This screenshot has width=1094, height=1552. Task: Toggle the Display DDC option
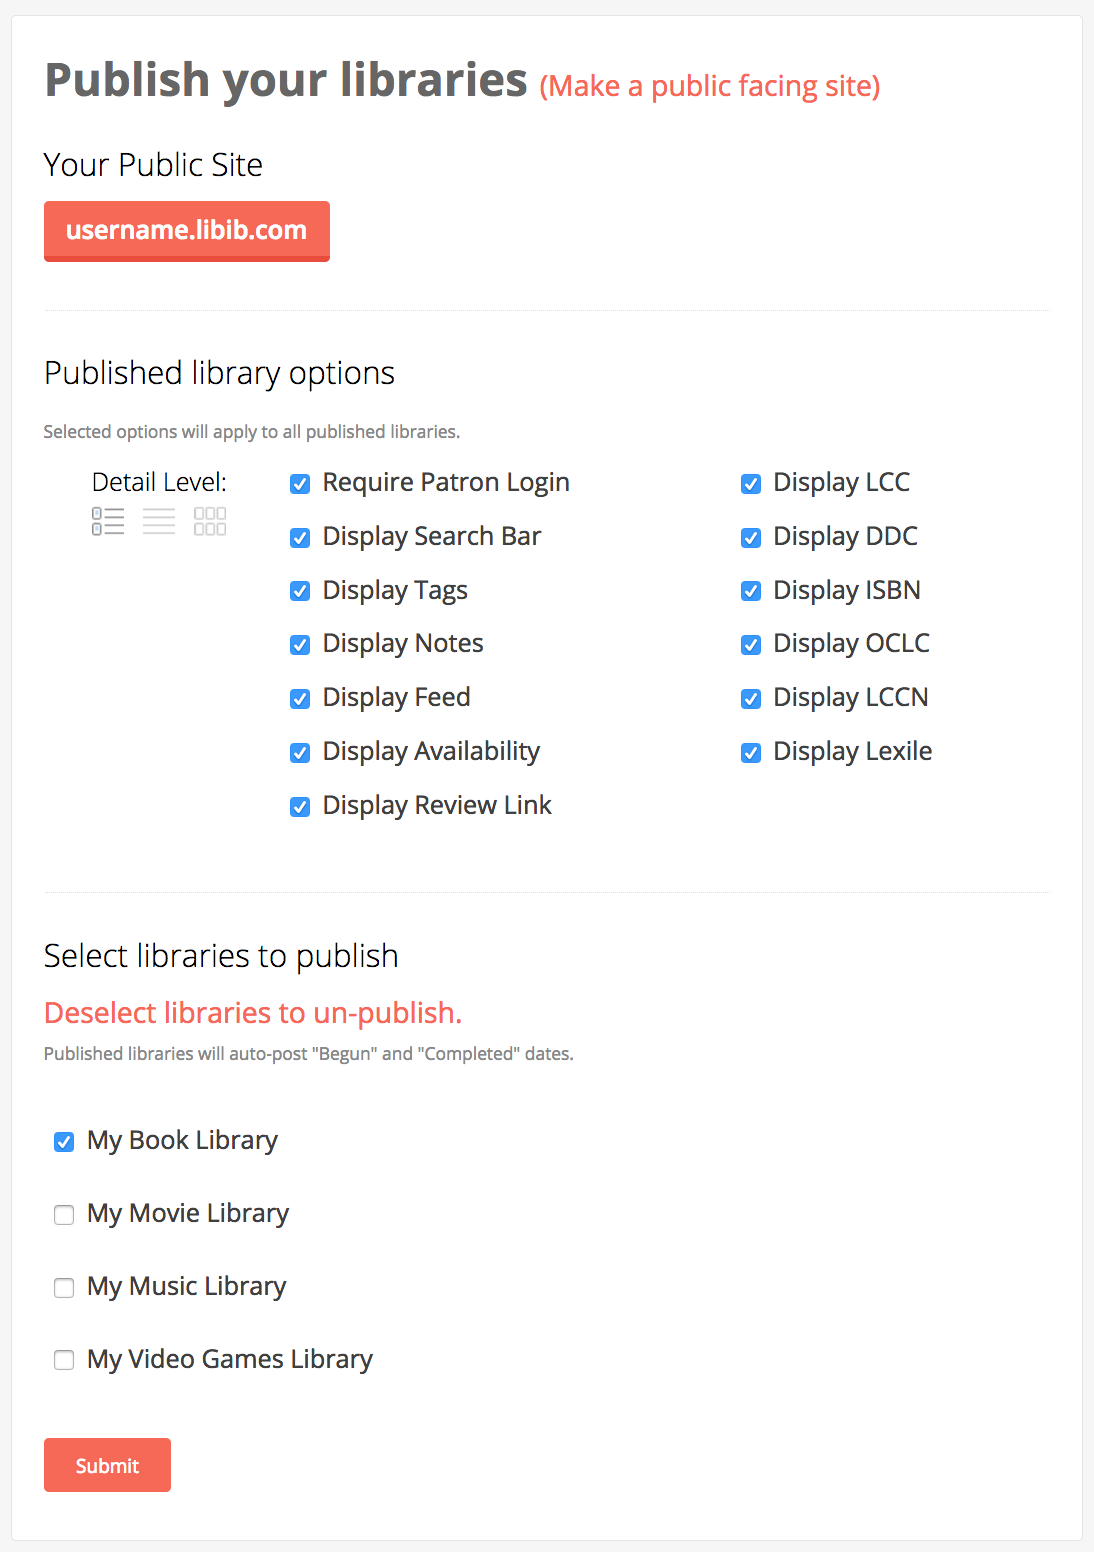[x=751, y=538]
